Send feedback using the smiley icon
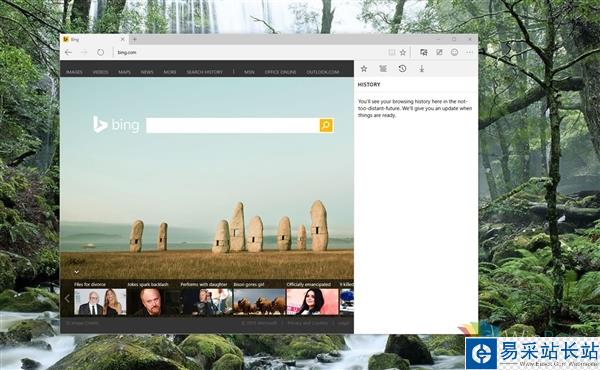Image resolution: width=600 pixels, height=370 pixels. point(454,52)
